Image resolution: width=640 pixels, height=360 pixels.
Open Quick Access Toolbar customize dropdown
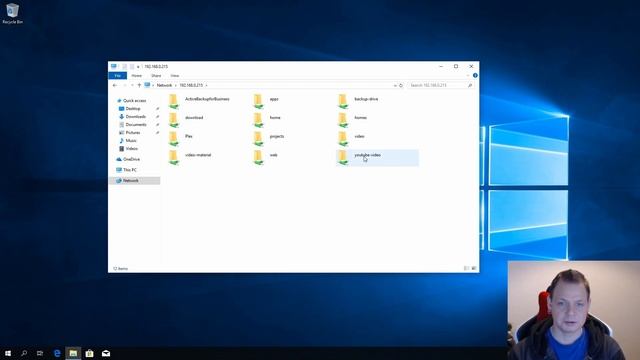point(138,67)
